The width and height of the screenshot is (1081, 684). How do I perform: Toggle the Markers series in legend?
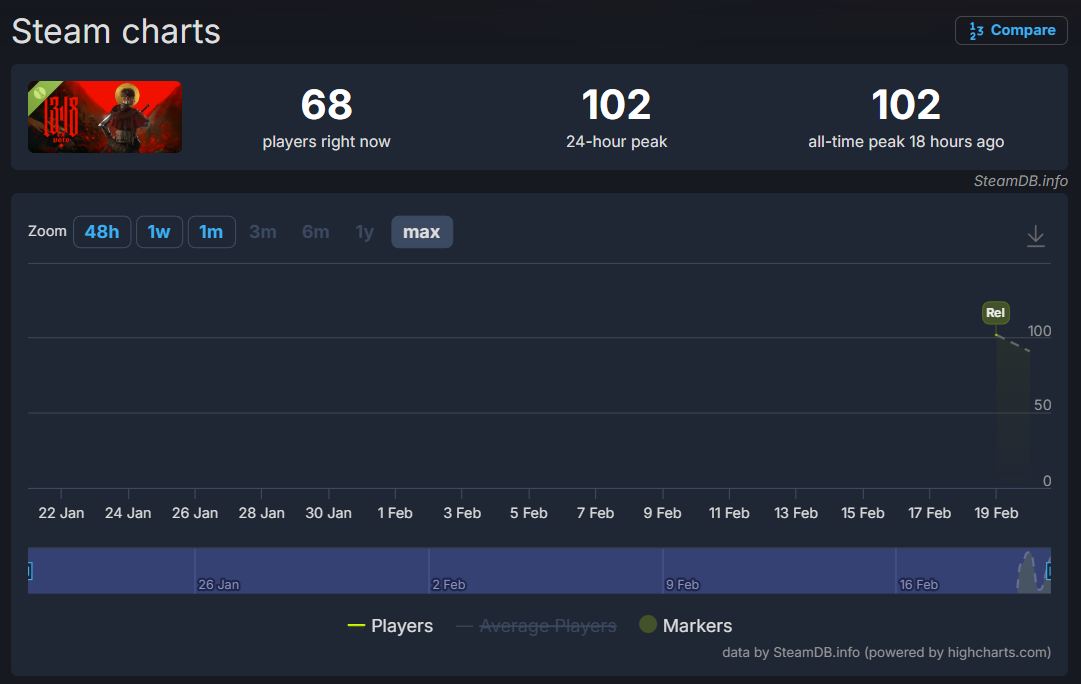point(685,625)
